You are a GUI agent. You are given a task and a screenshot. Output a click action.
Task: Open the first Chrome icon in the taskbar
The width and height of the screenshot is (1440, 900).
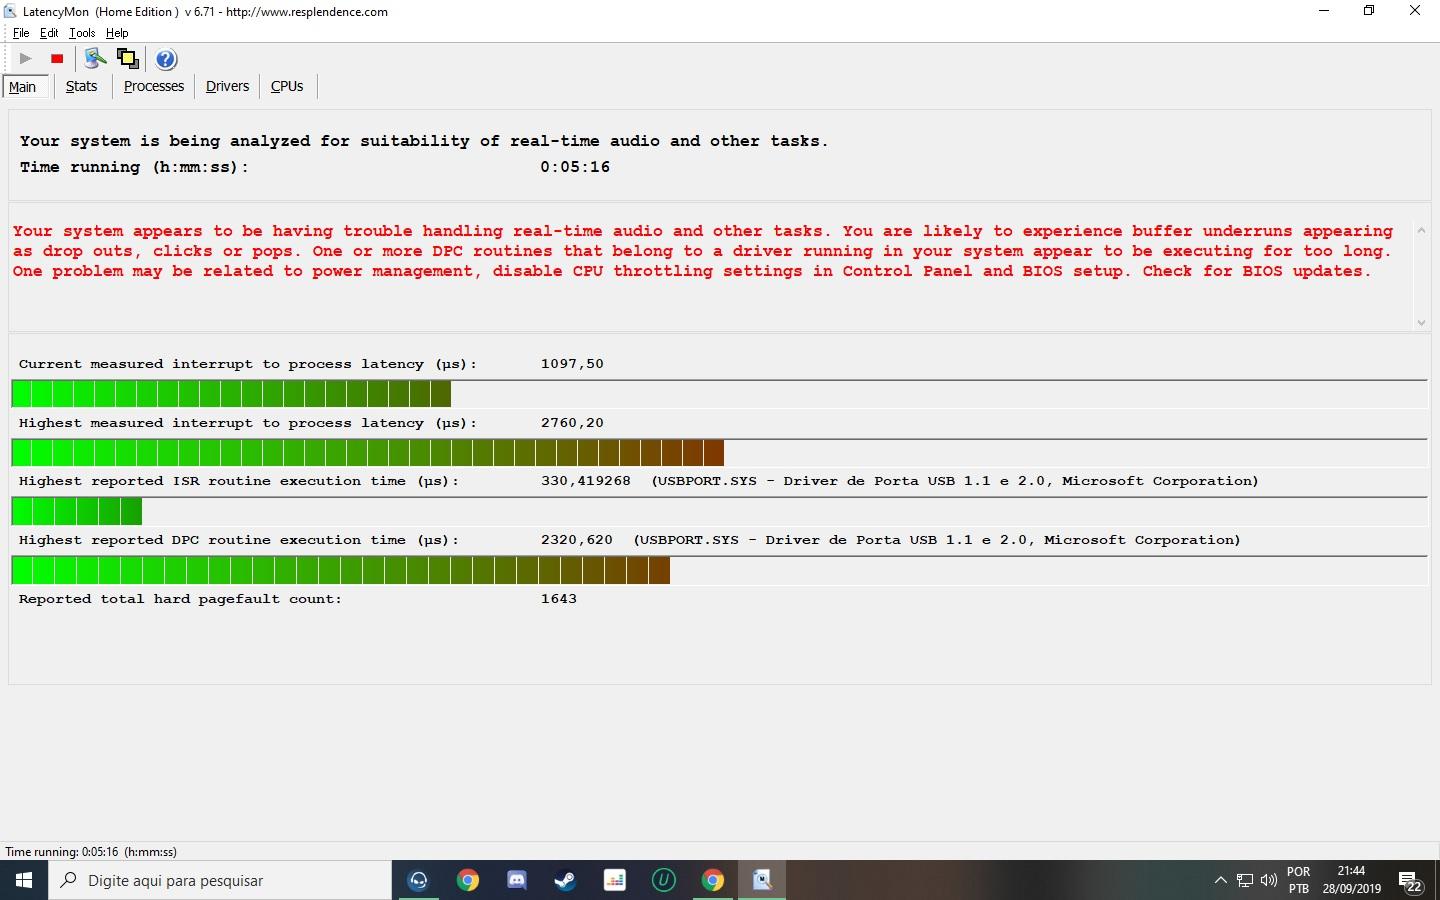point(467,880)
